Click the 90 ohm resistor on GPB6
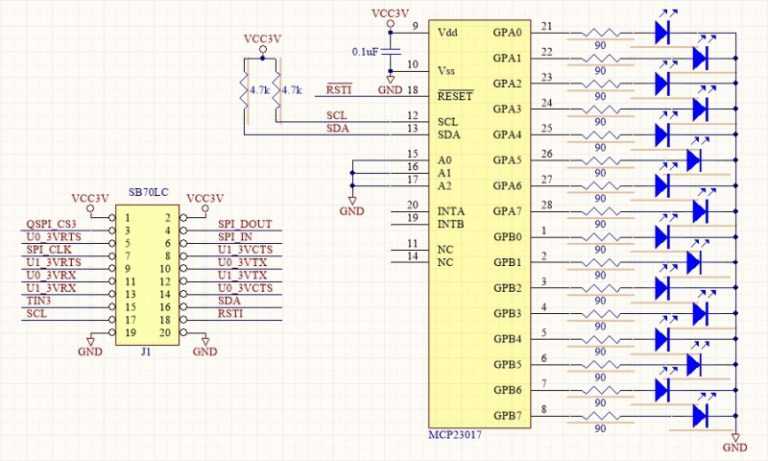 [x=600, y=390]
